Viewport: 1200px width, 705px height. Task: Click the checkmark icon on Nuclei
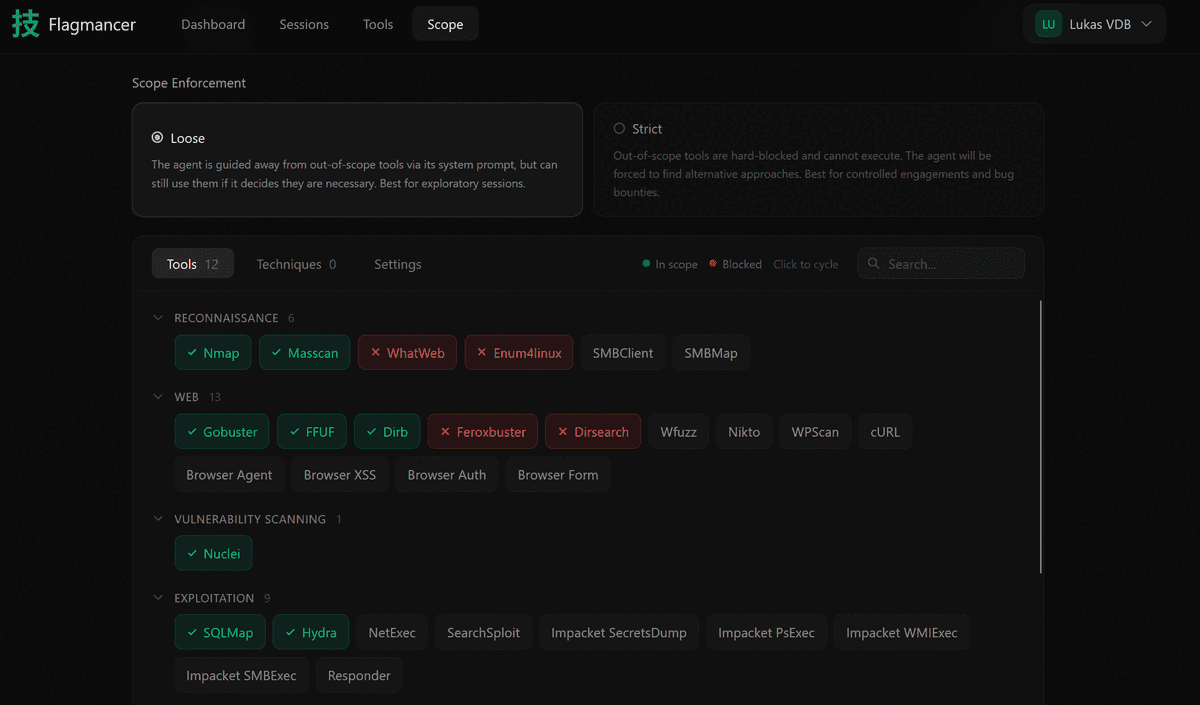(x=191, y=553)
